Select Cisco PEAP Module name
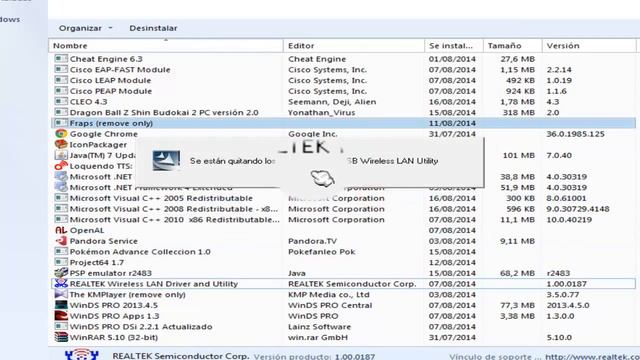The width and height of the screenshot is (640, 360). point(111,91)
